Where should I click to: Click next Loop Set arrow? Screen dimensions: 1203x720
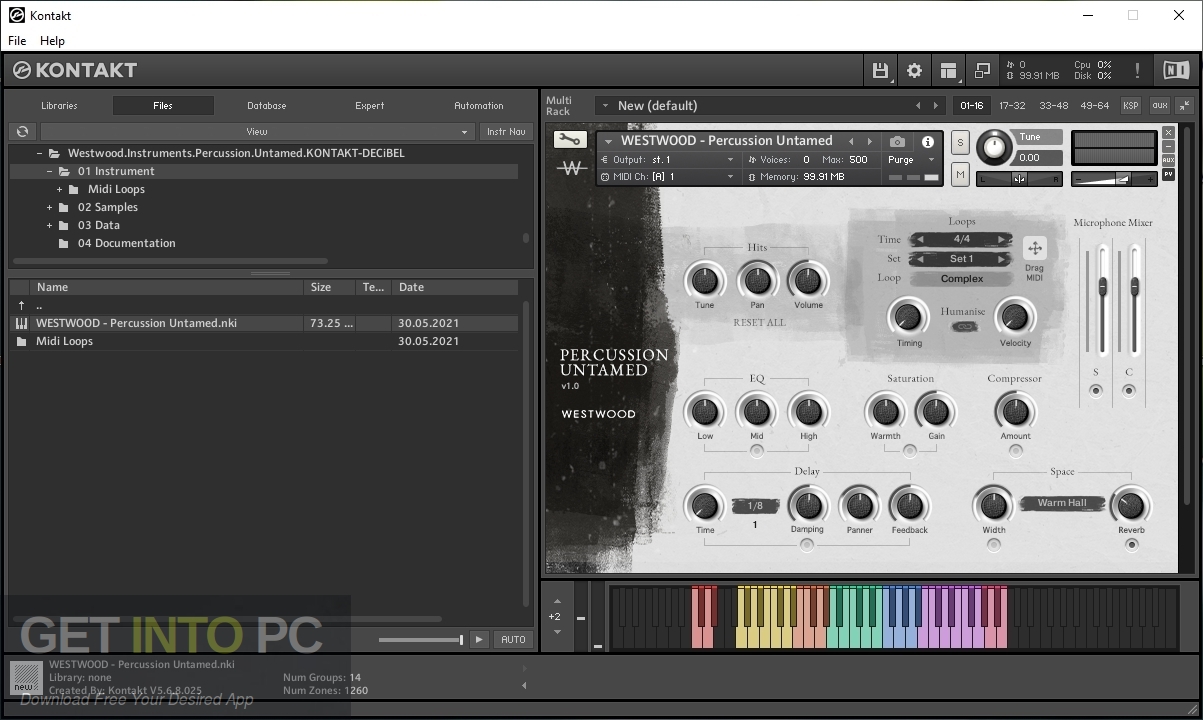click(1001, 259)
